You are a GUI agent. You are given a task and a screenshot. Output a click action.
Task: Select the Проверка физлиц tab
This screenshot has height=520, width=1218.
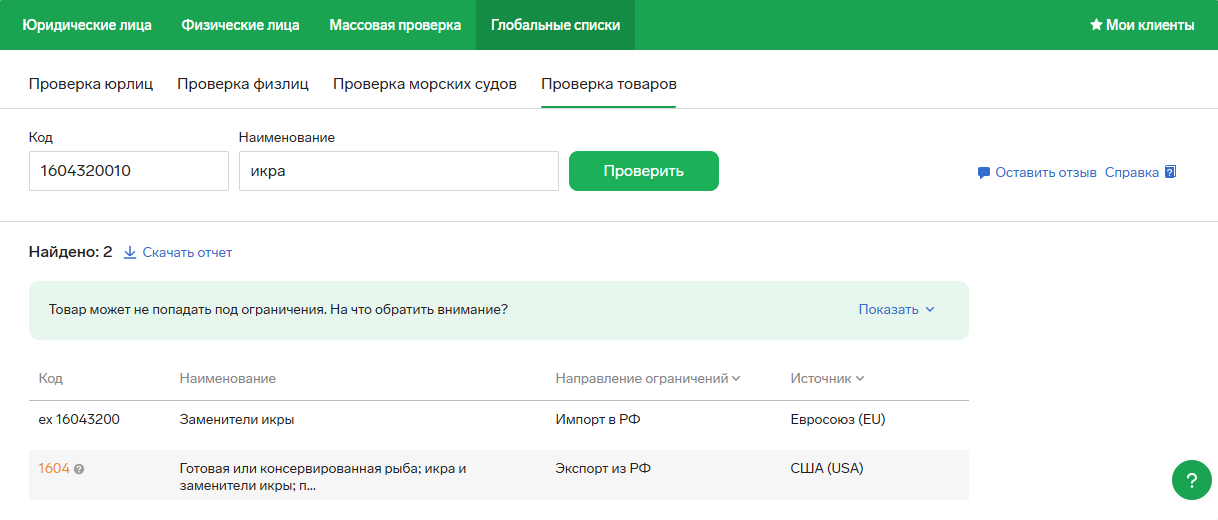coord(243,84)
